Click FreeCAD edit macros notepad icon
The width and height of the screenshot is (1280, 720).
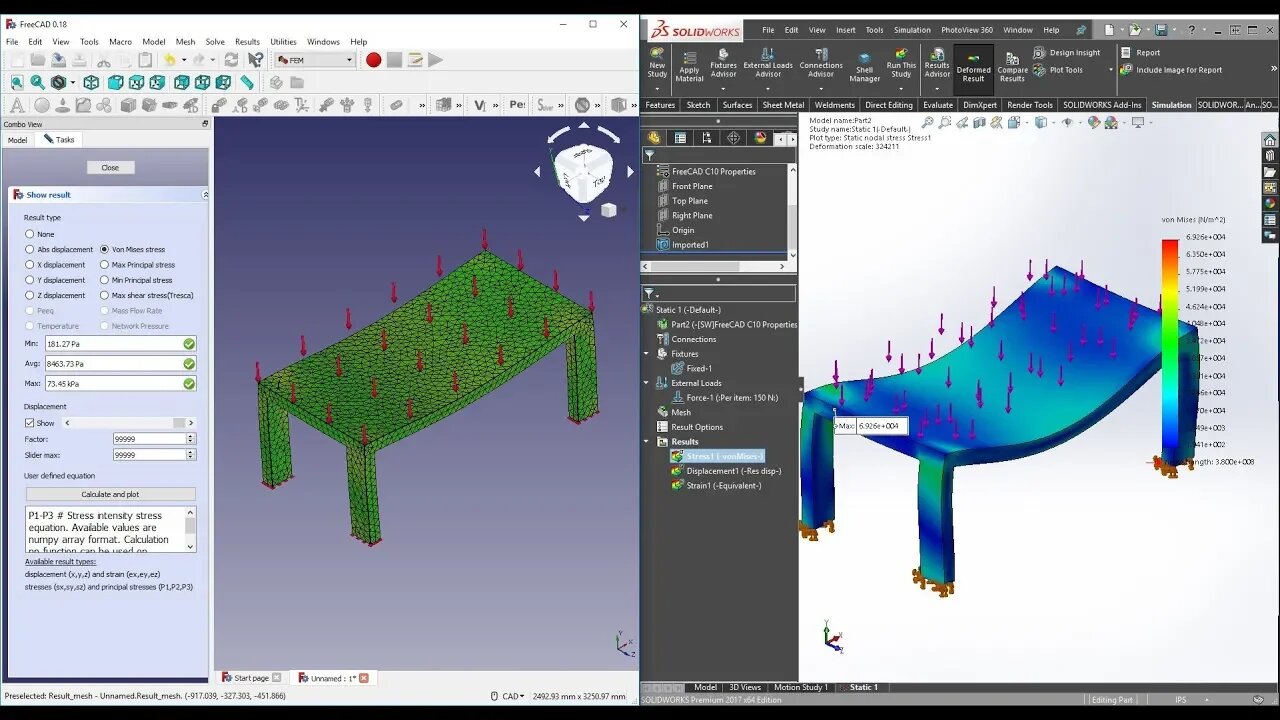[x=414, y=60]
